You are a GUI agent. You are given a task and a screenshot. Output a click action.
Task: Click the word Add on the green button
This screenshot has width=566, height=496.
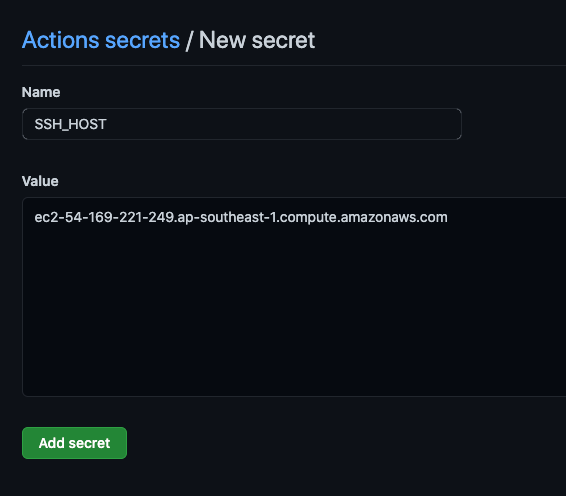(x=52, y=443)
